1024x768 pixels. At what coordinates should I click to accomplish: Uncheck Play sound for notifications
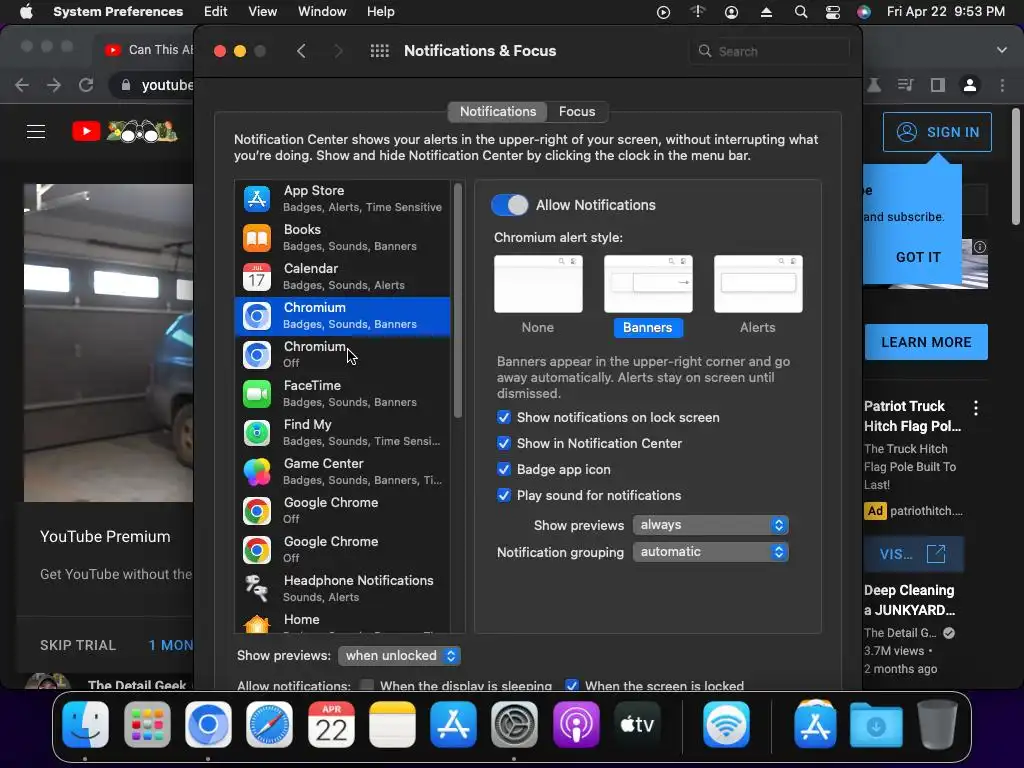coord(504,496)
